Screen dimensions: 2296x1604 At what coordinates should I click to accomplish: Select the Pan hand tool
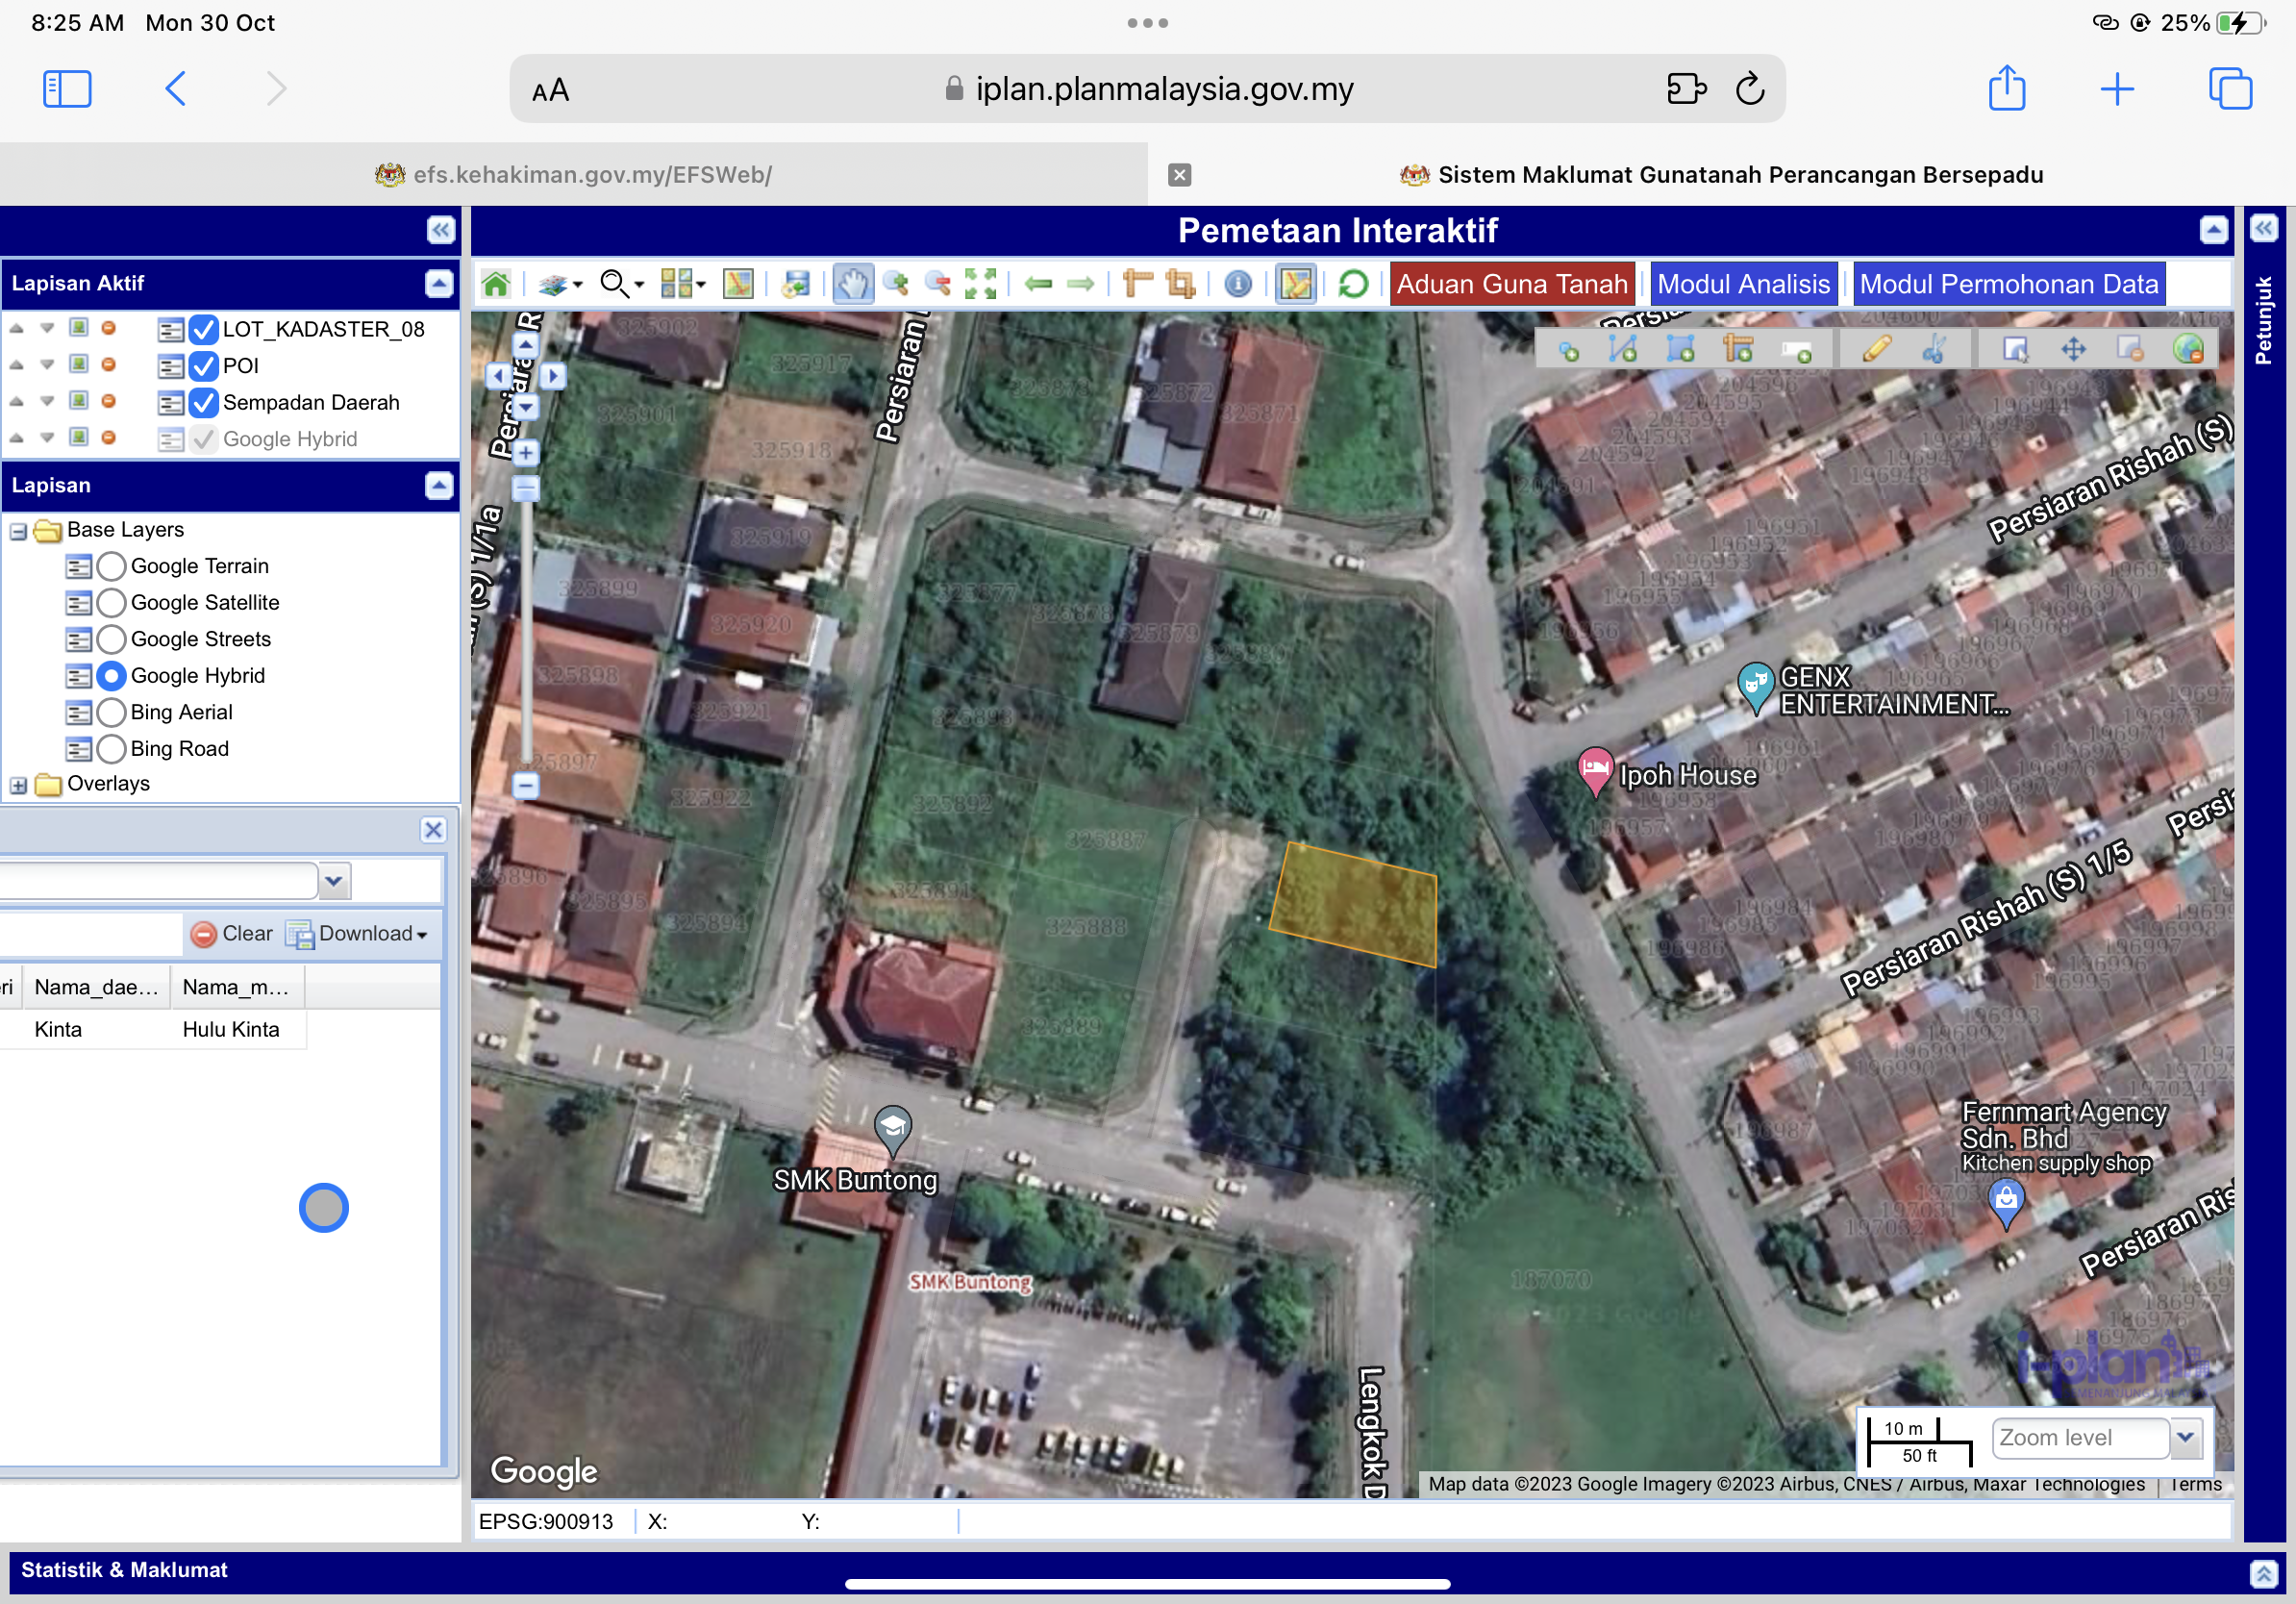[852, 284]
